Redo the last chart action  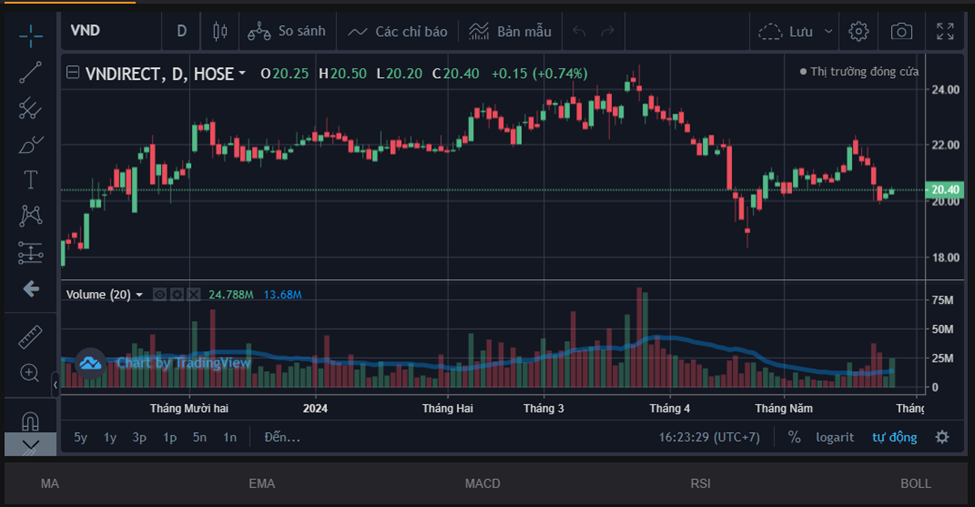point(608,31)
